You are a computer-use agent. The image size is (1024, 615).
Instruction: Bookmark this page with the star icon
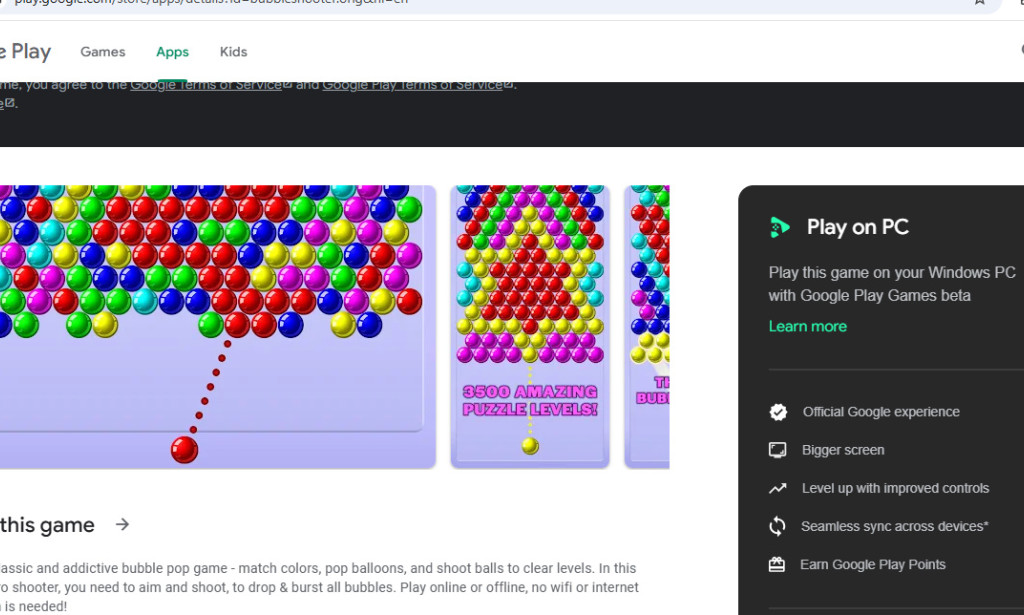click(979, 3)
